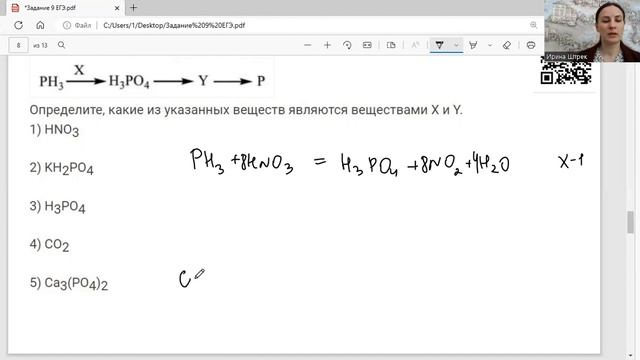Click the scroll-down arrow
This screenshot has width=640, height=360.
click(x=631, y=356)
